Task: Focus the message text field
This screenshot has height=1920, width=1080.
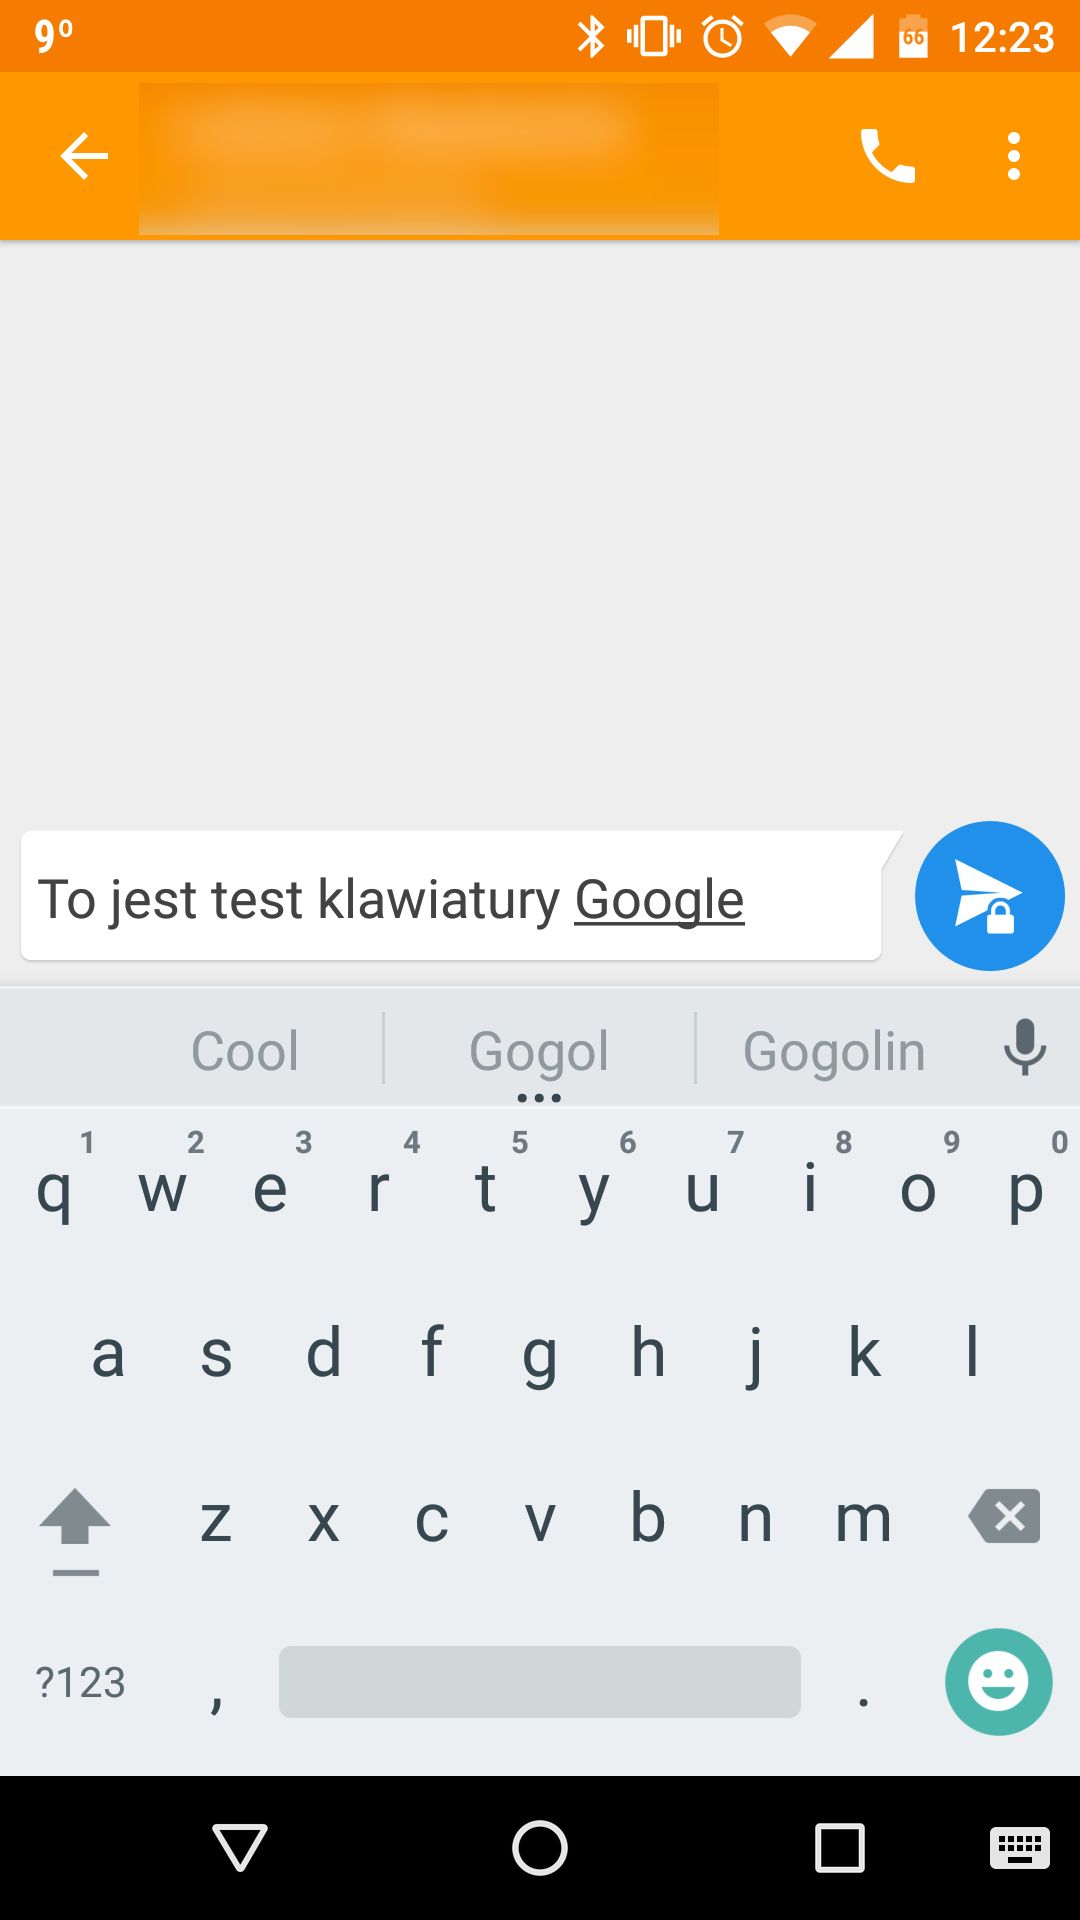Action: tap(451, 897)
